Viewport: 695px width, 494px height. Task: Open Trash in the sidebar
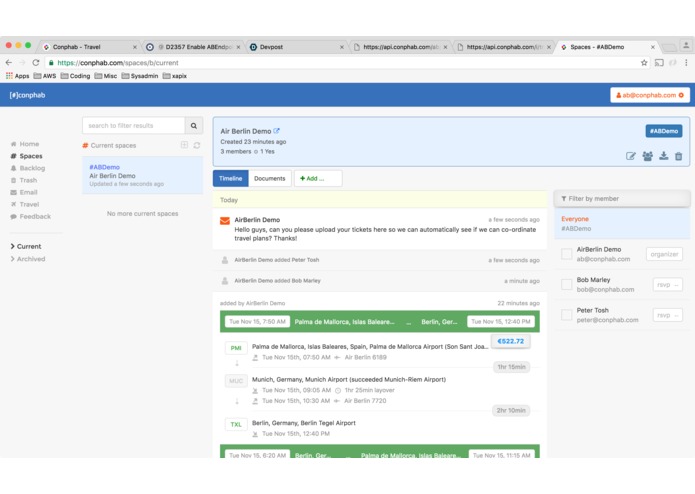pos(23,180)
